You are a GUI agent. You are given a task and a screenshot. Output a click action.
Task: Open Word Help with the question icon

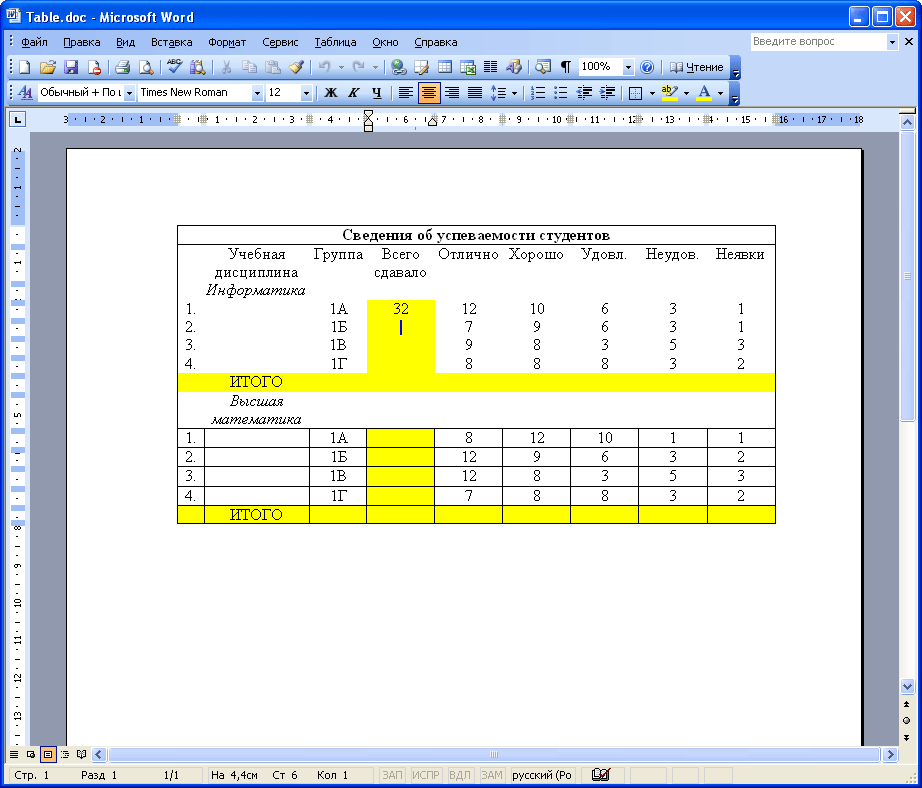(x=647, y=67)
